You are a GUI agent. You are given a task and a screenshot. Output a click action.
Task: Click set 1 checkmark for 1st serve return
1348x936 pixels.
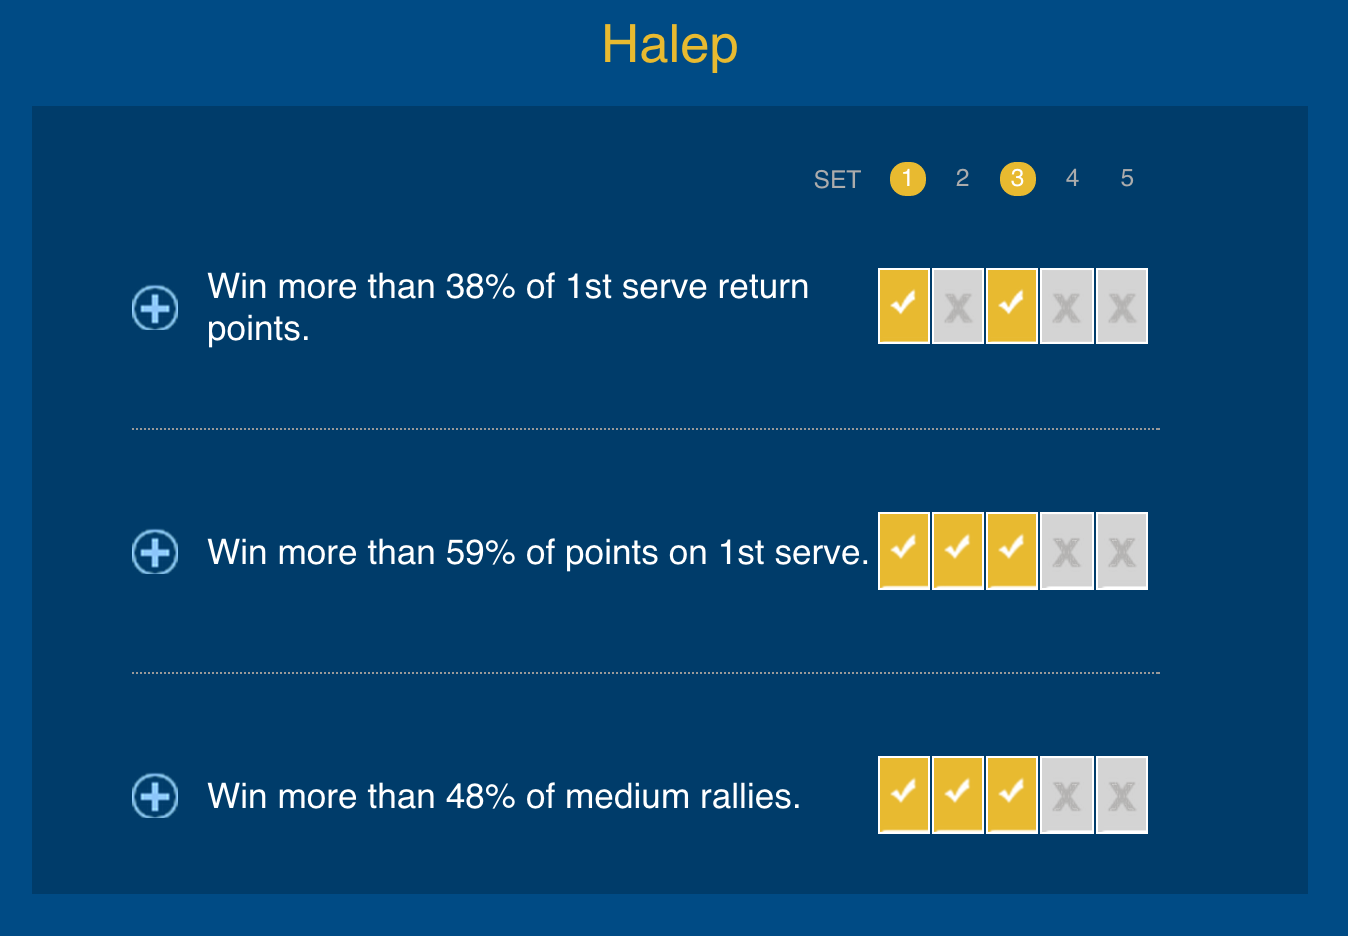pos(904,306)
